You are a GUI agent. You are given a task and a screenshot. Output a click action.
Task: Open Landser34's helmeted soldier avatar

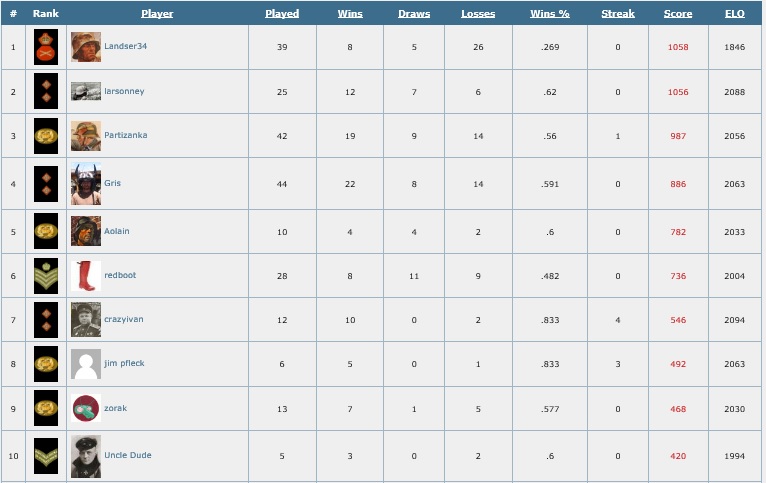click(86, 47)
